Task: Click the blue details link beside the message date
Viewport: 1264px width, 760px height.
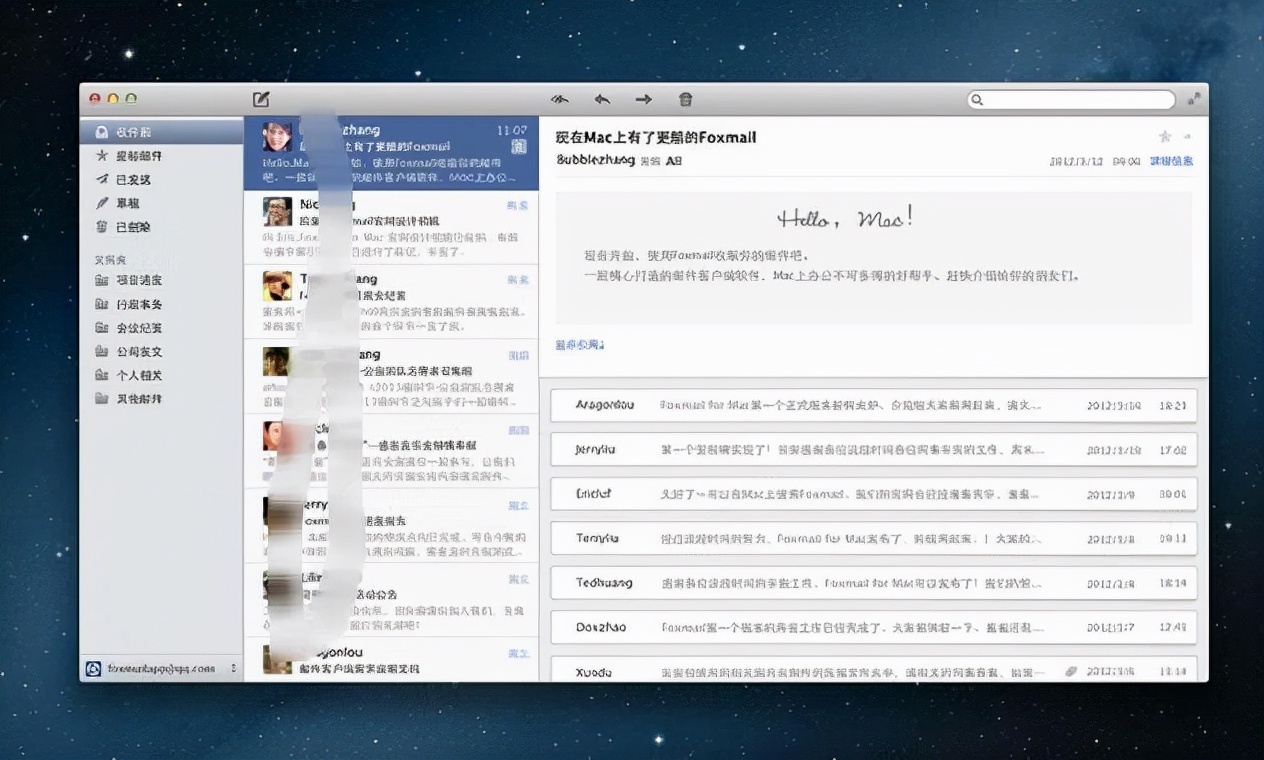Action: [x=1171, y=161]
